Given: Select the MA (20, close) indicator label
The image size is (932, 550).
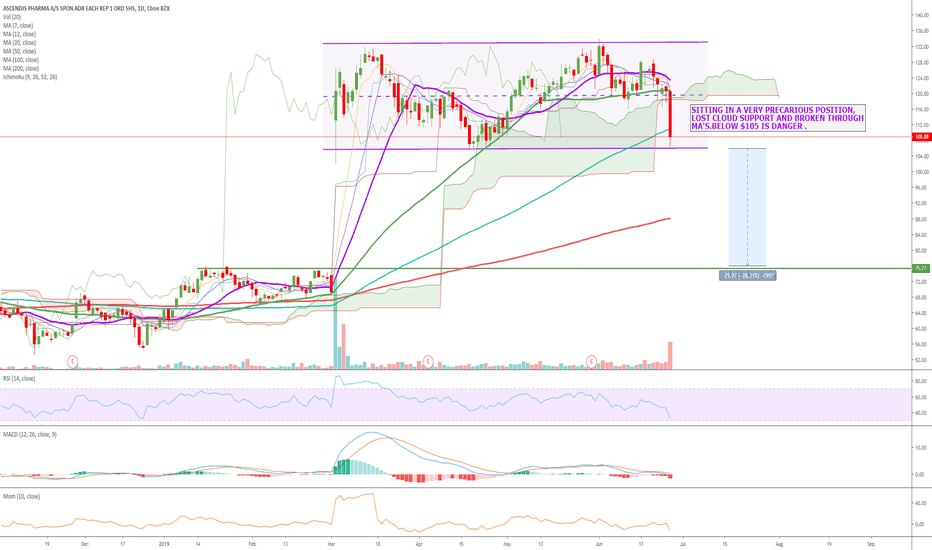Looking at the screenshot, I should [x=19, y=43].
